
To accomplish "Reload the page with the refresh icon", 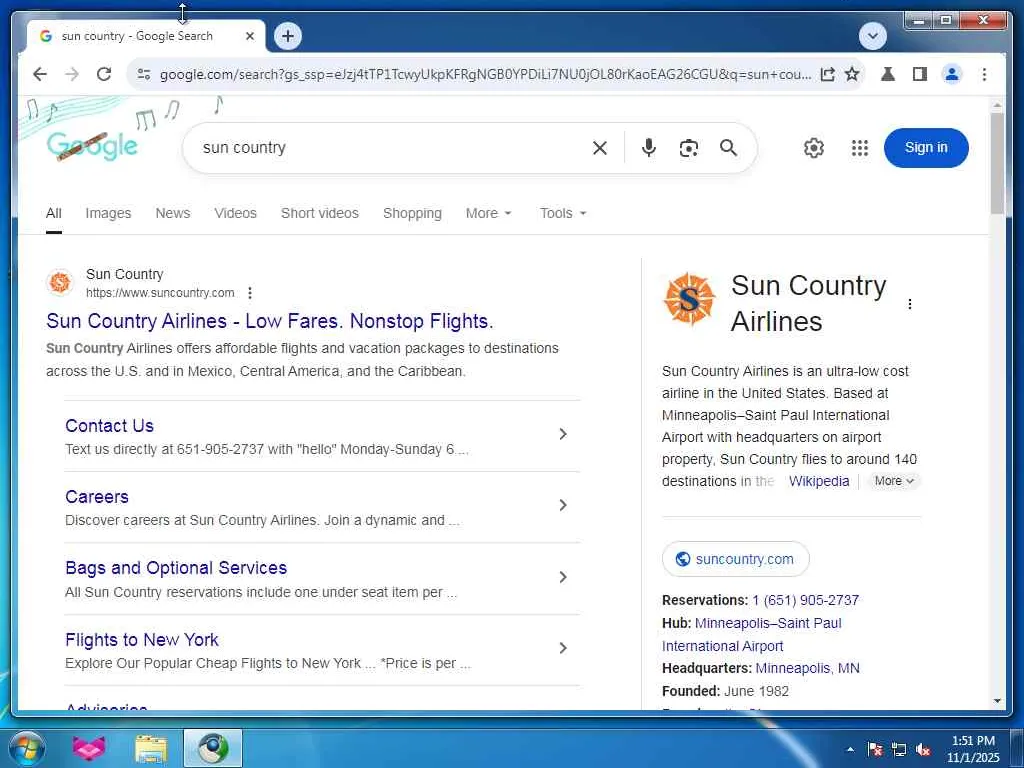I will tap(104, 74).
